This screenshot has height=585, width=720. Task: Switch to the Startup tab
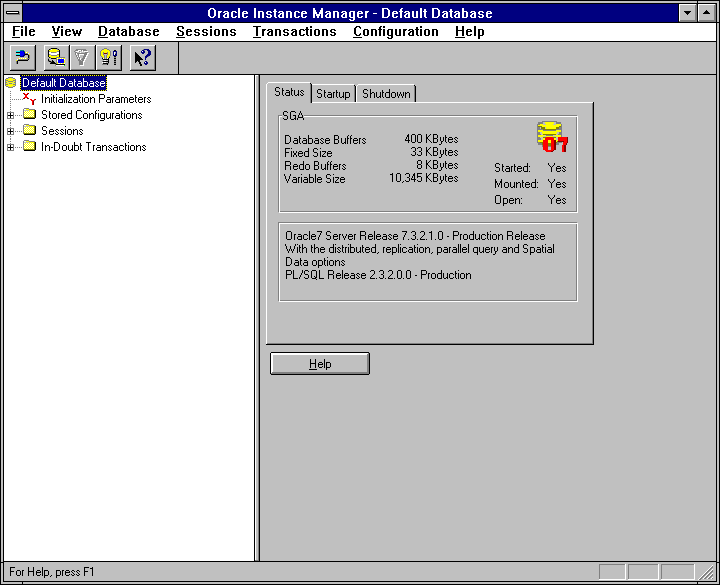point(333,94)
